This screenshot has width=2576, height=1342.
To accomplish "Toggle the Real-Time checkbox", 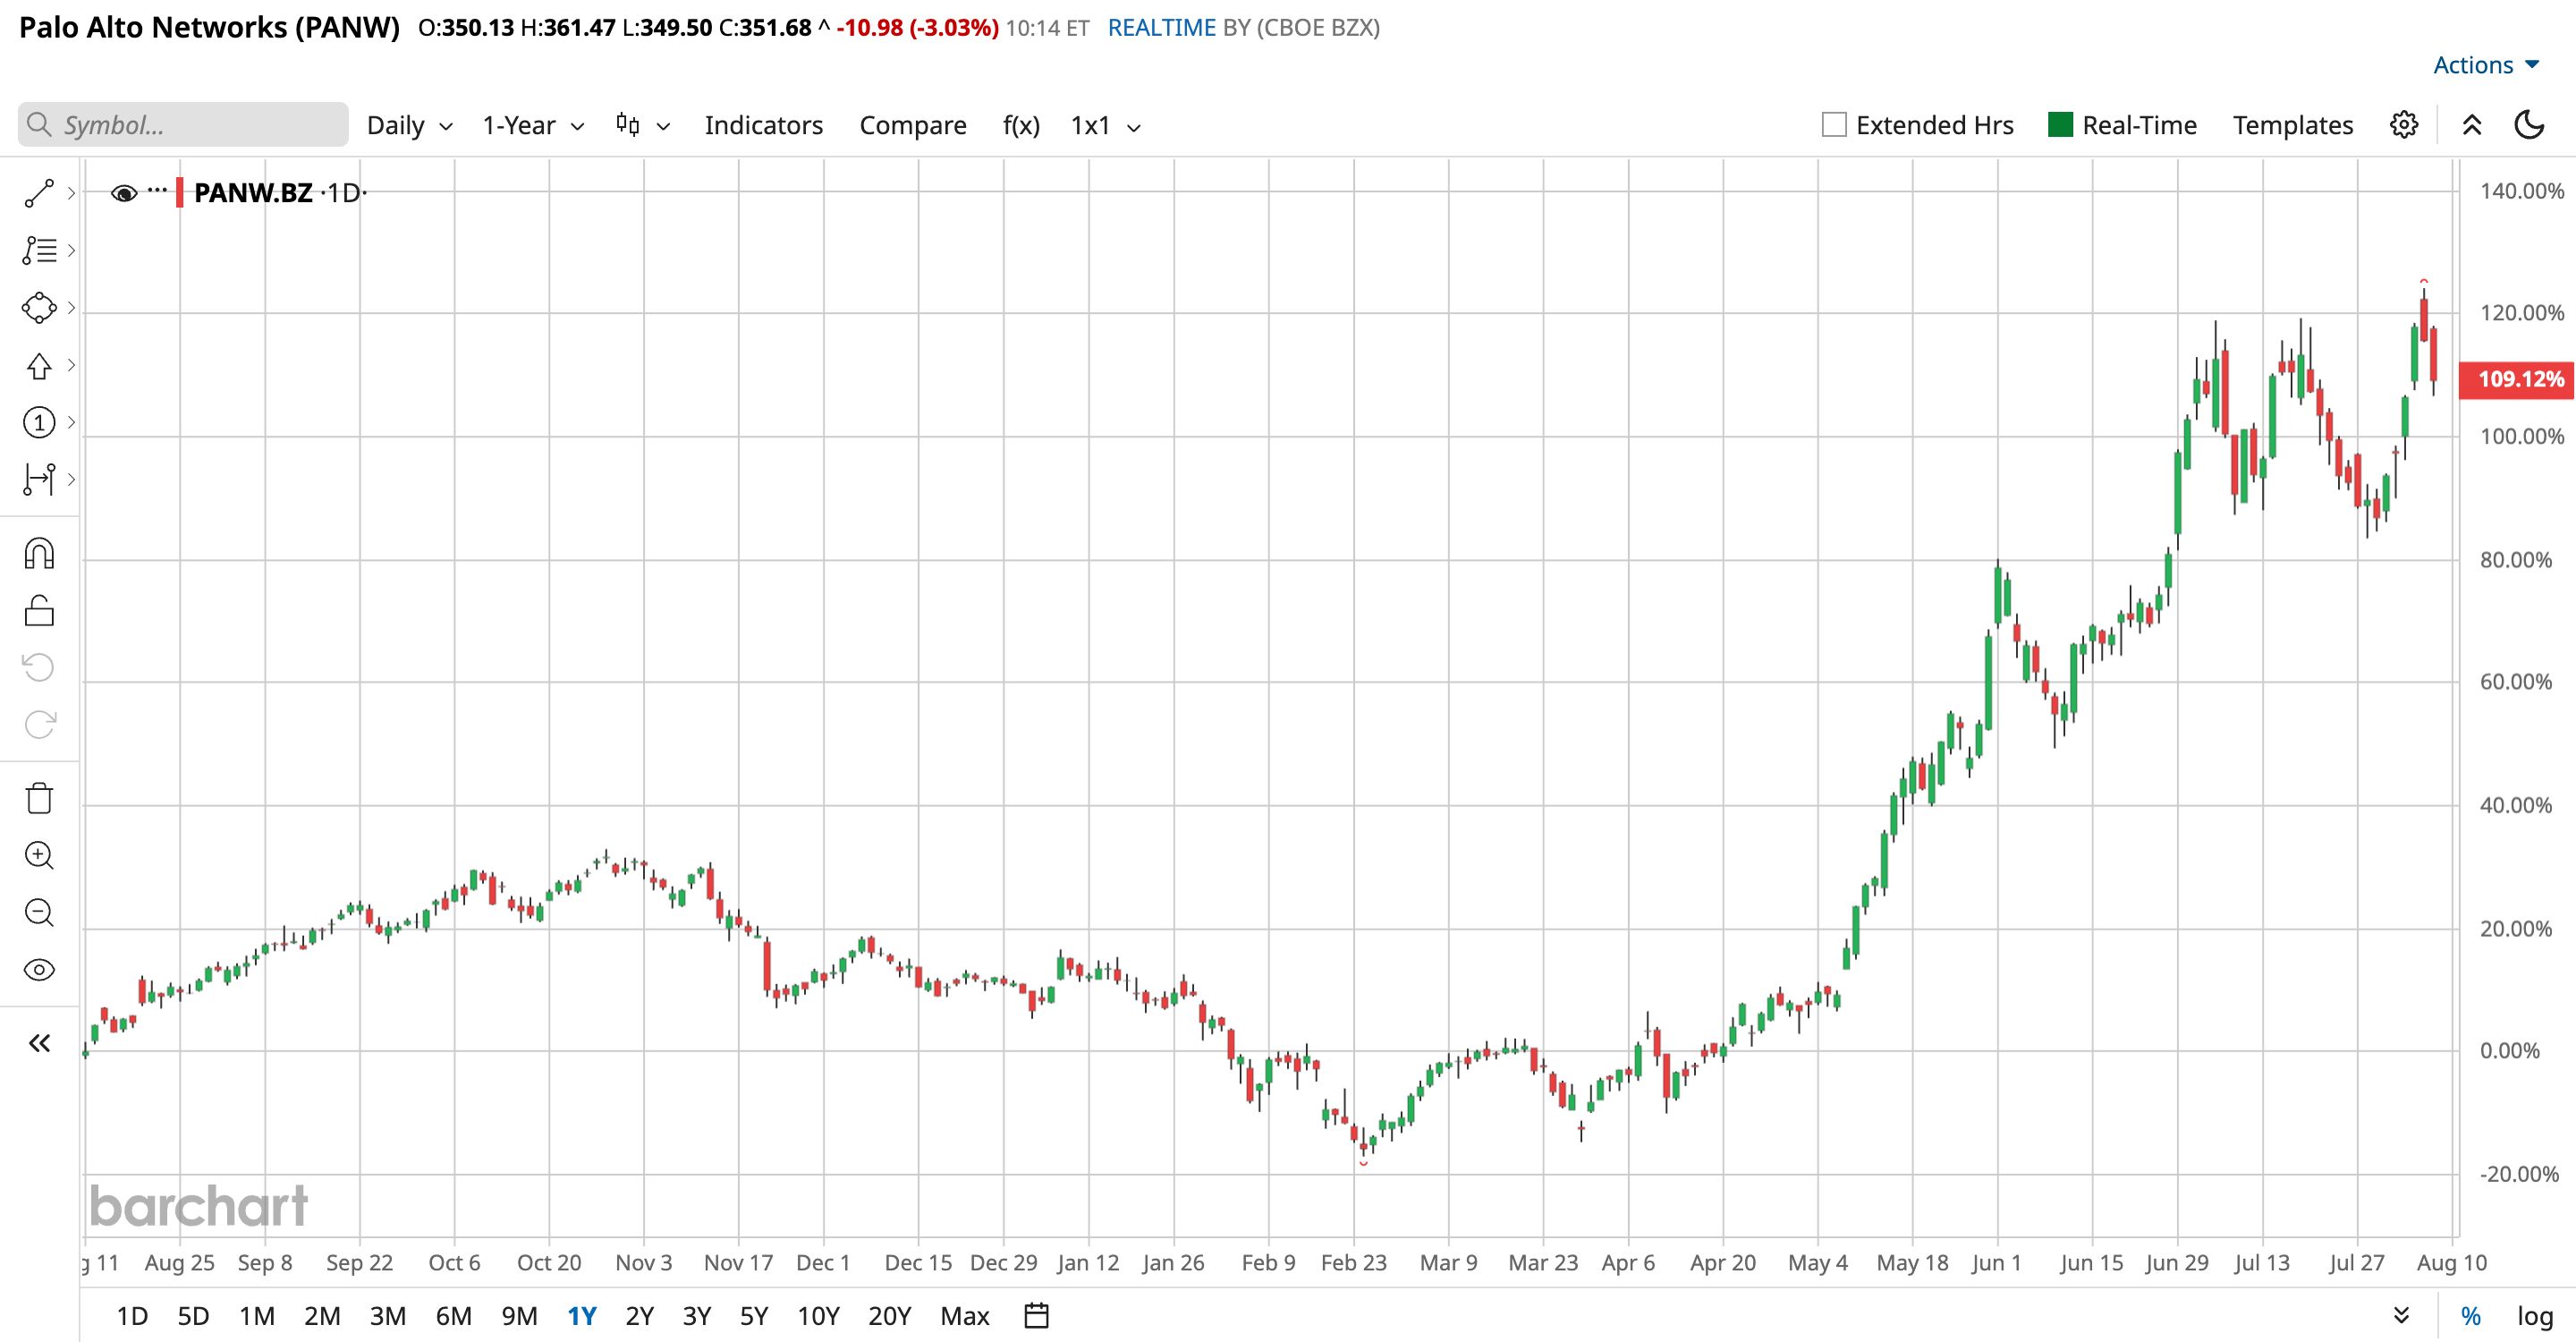I will [2060, 125].
